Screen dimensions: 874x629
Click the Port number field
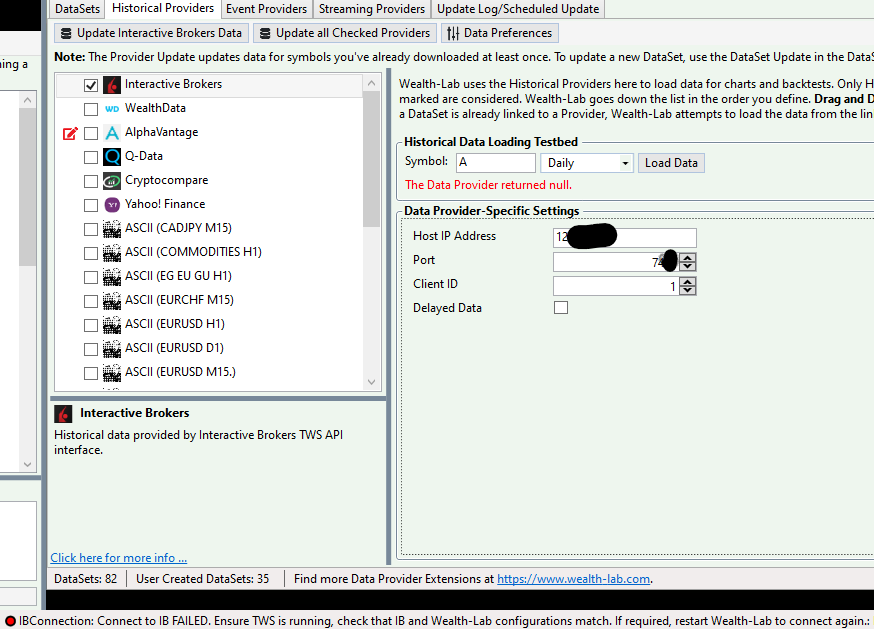coord(616,262)
